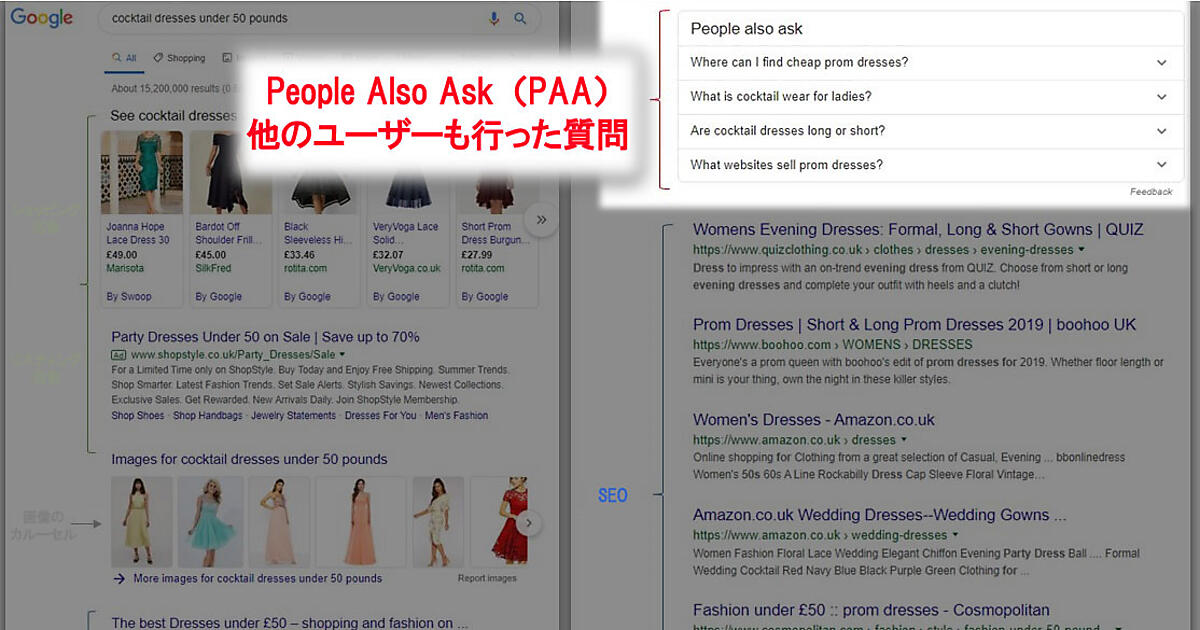Open the mint green dress image thumbnail
The image size is (1200, 630).
pyautogui.click(x=210, y=522)
